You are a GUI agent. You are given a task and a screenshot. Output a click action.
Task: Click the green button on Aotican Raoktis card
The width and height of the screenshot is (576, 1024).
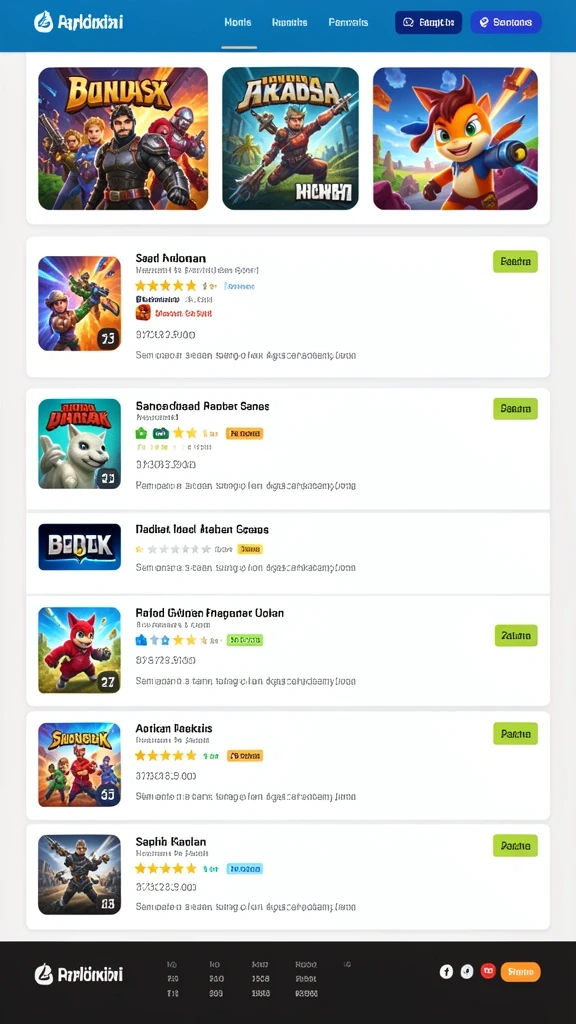[x=515, y=733]
